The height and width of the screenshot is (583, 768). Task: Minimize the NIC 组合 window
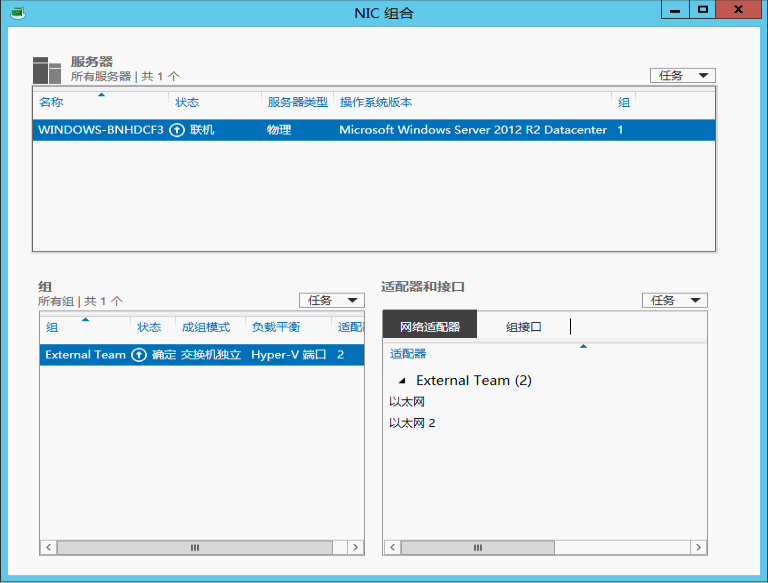tap(675, 10)
